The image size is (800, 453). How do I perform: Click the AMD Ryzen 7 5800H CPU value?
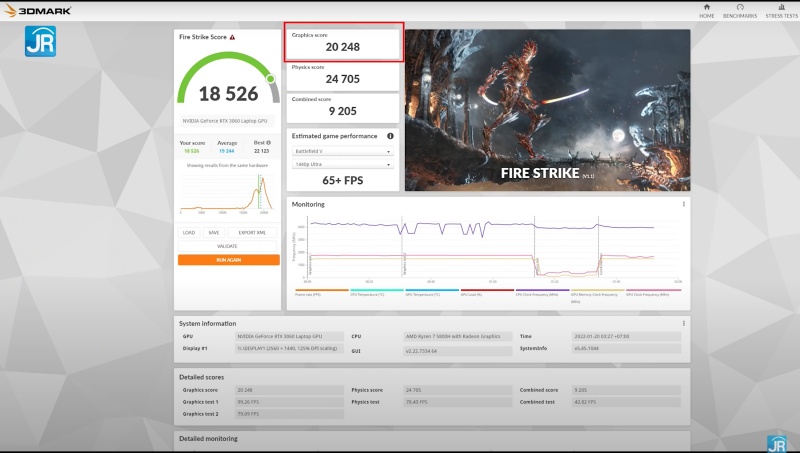[458, 337]
